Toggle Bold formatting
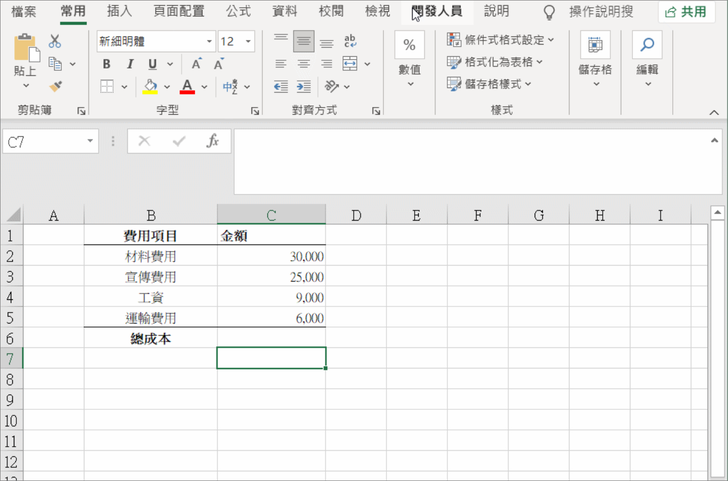 click(x=106, y=64)
